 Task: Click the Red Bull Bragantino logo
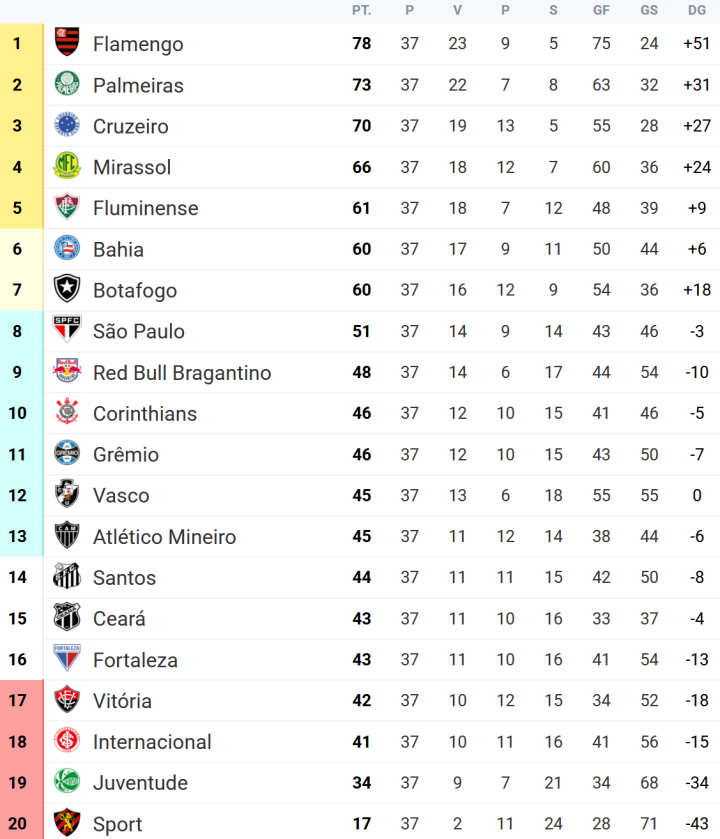pyautogui.click(x=67, y=372)
